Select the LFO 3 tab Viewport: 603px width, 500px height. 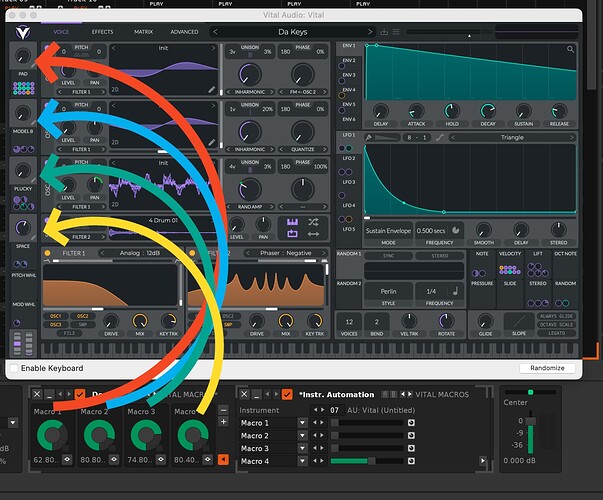pos(349,182)
